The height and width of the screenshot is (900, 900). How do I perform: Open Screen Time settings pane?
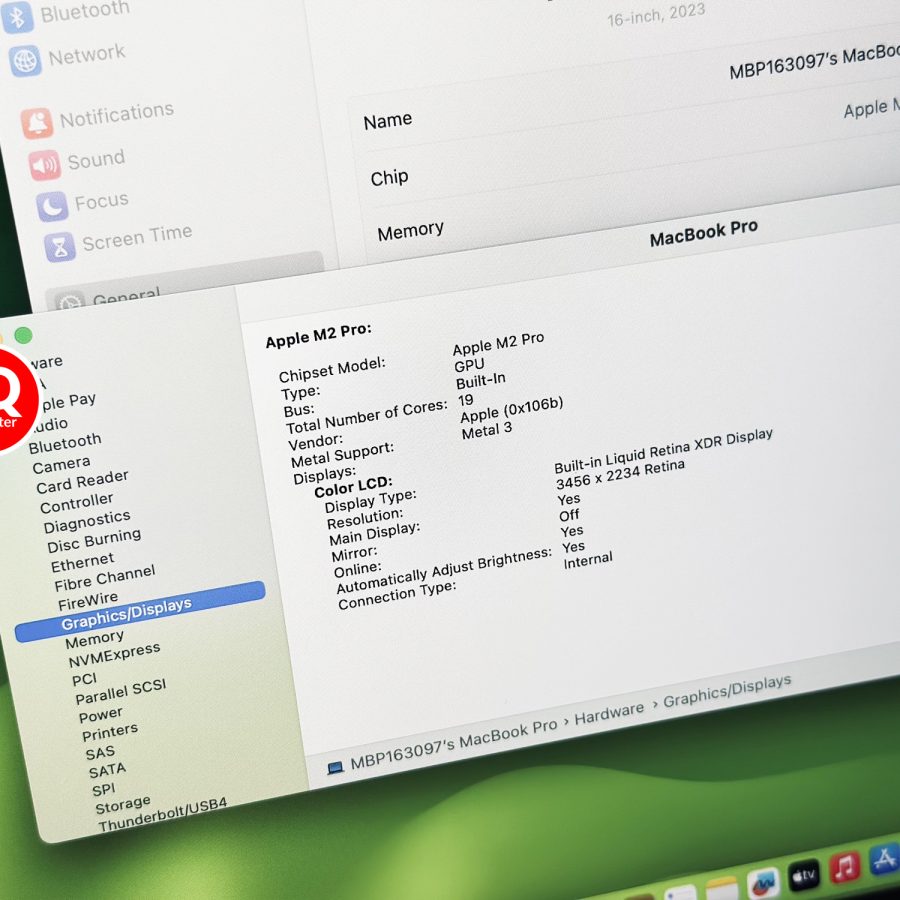tap(118, 240)
